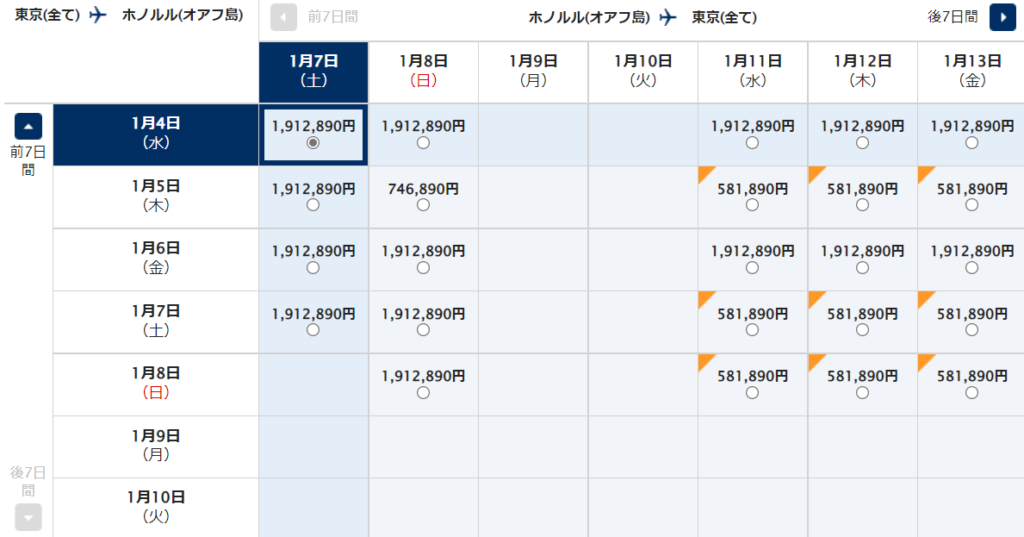Select fare radio for 1月6日 departure, 1月13日 return
The image size is (1024, 537).
point(972,268)
